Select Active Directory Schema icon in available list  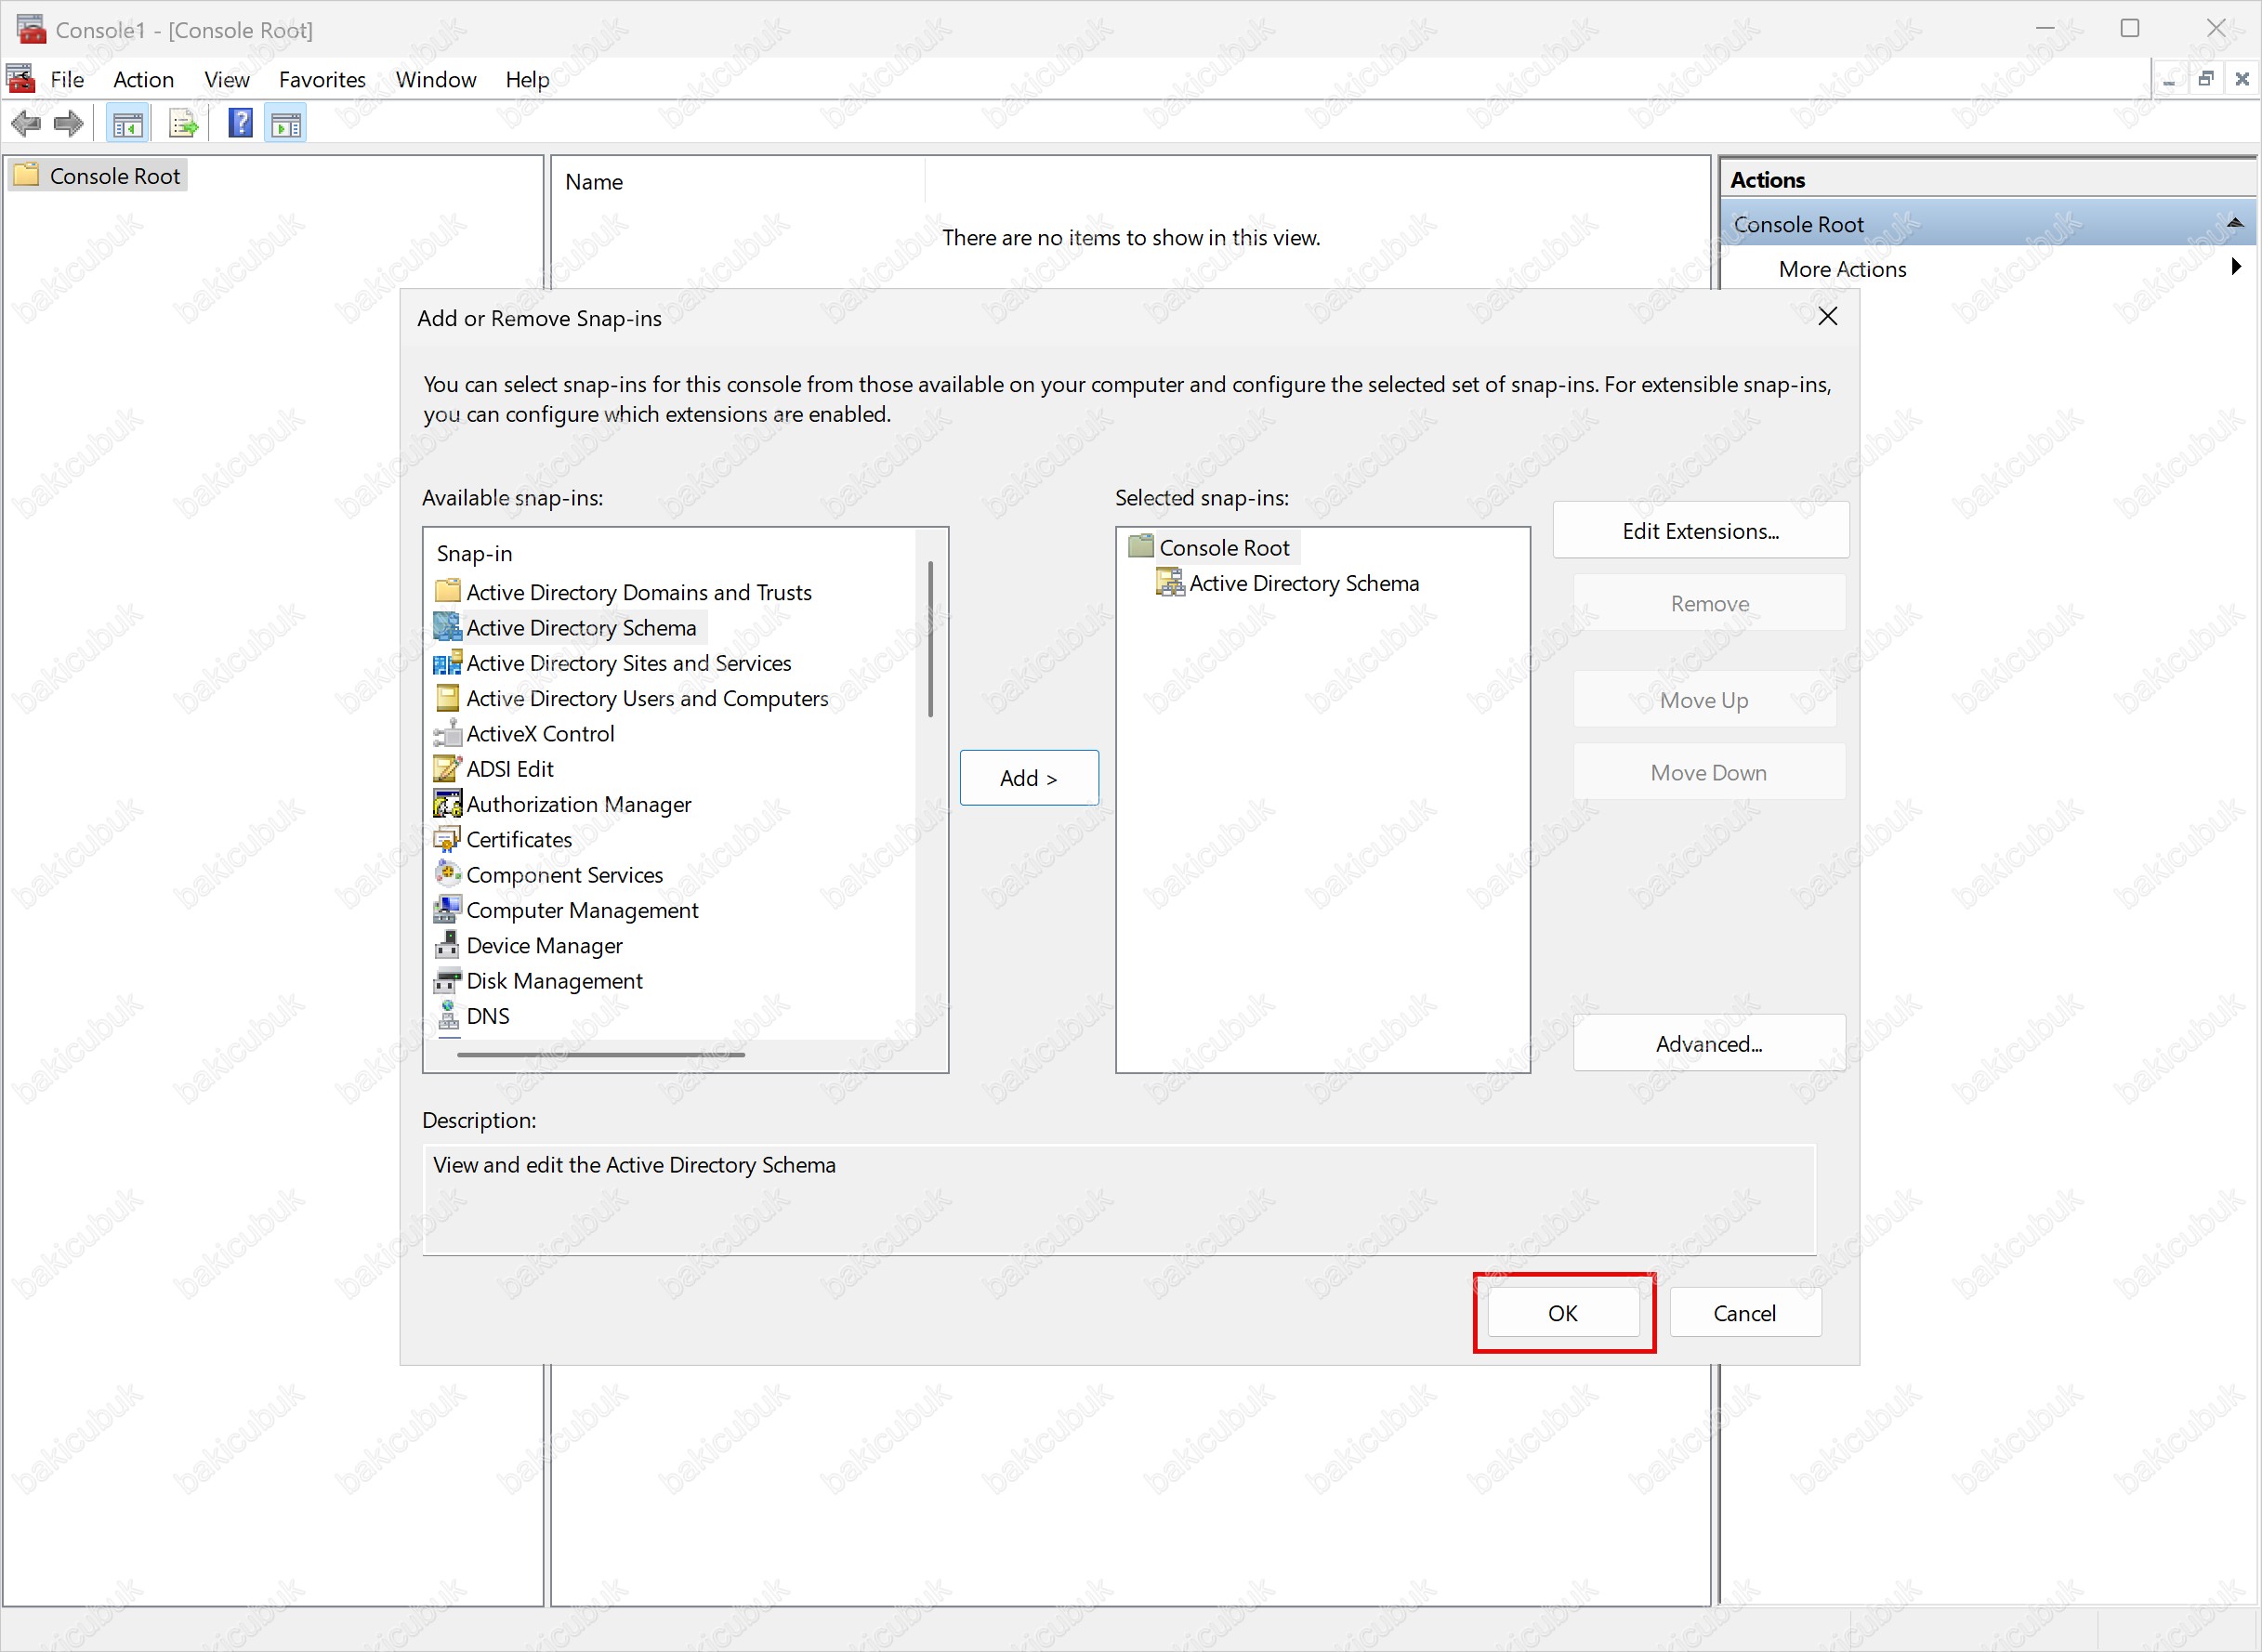[448, 627]
